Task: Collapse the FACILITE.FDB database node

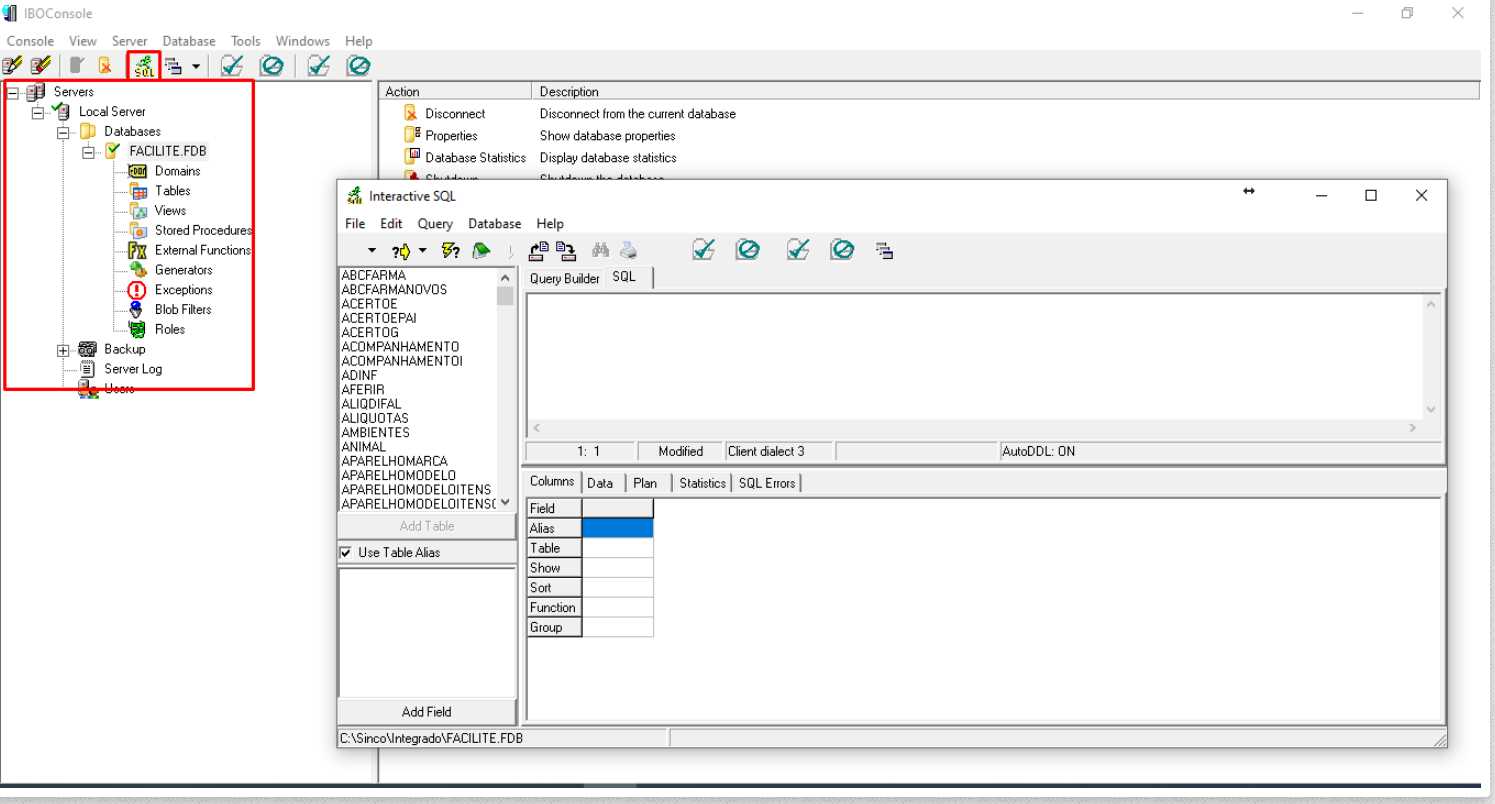Action: (x=88, y=152)
